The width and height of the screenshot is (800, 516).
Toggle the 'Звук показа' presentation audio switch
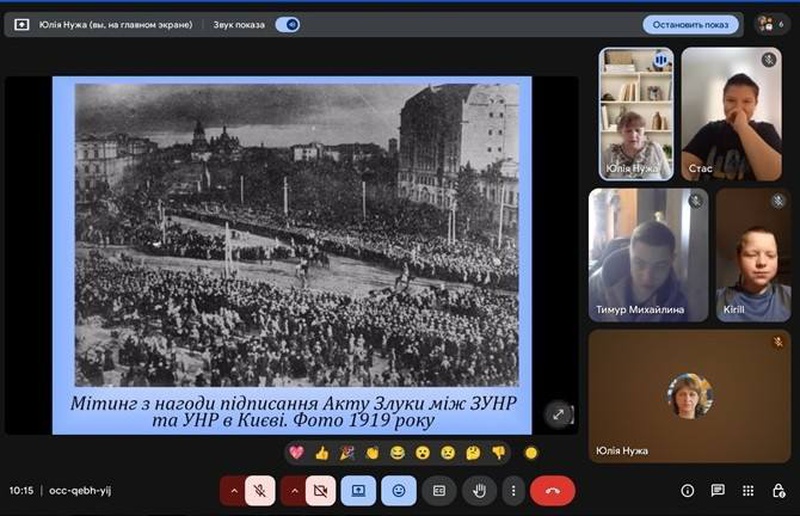pyautogui.click(x=287, y=24)
